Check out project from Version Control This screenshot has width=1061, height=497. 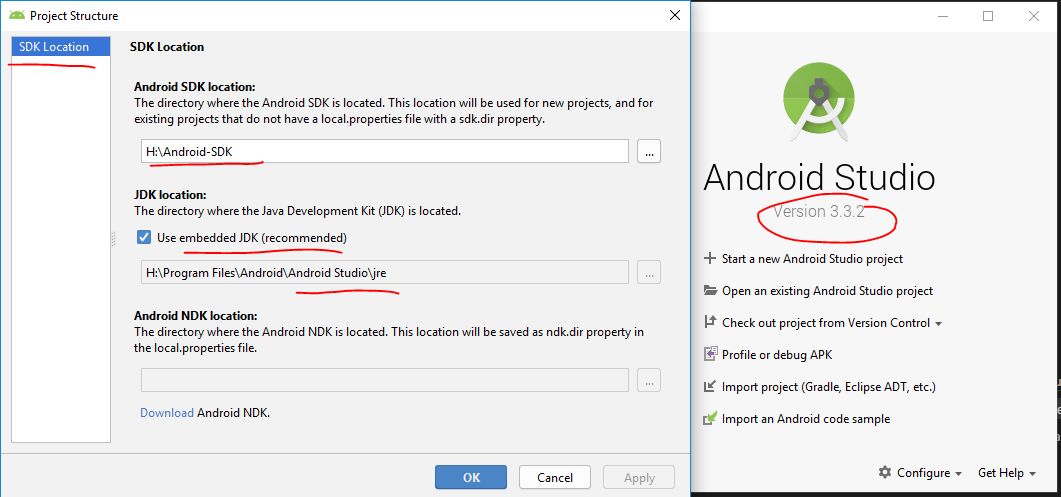click(826, 323)
